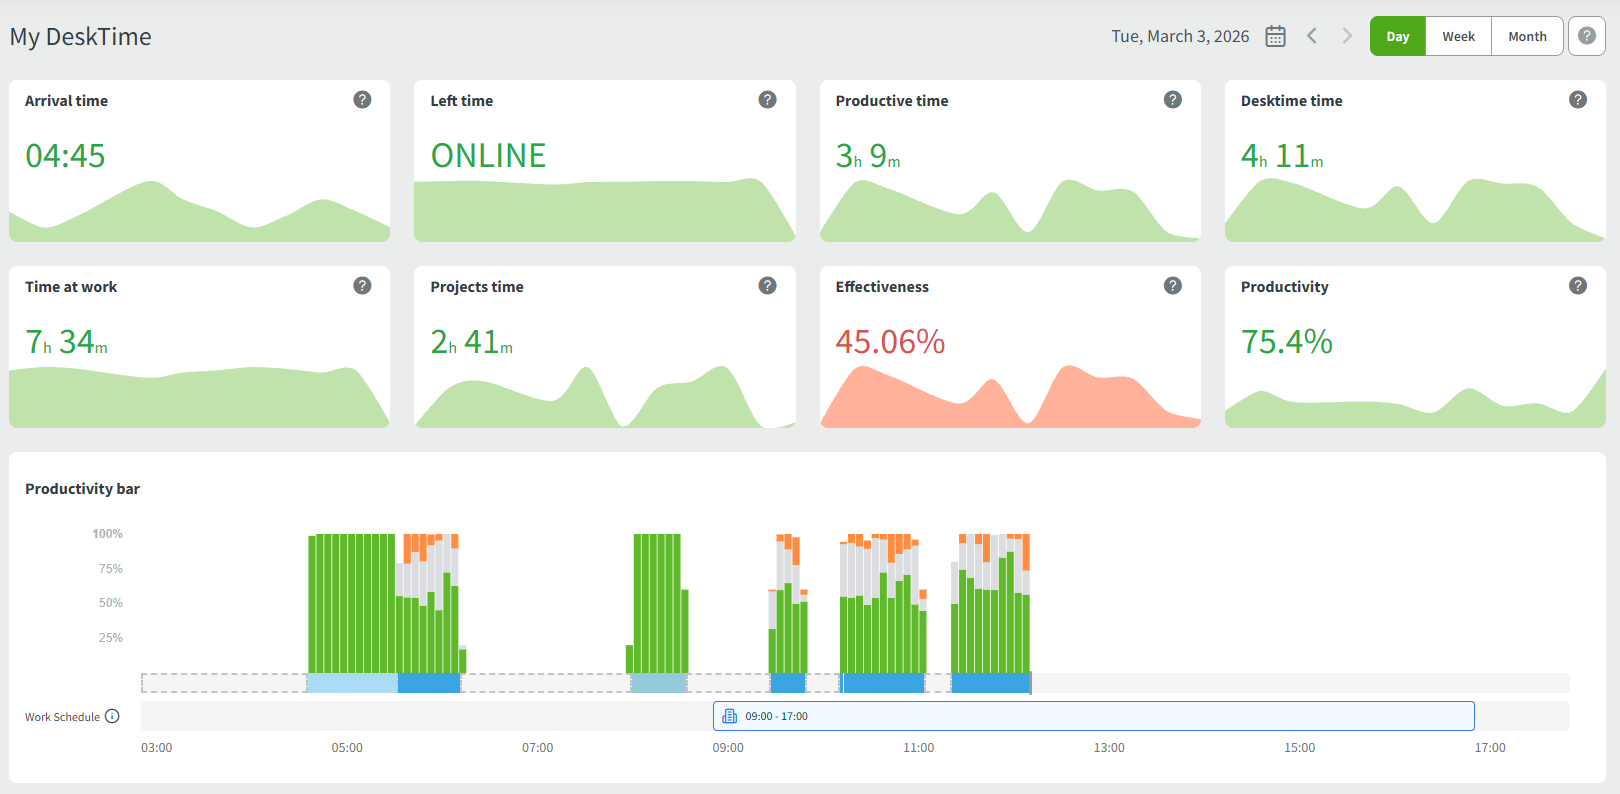
Task: Click help icon on Time at work card
Action: 362,286
